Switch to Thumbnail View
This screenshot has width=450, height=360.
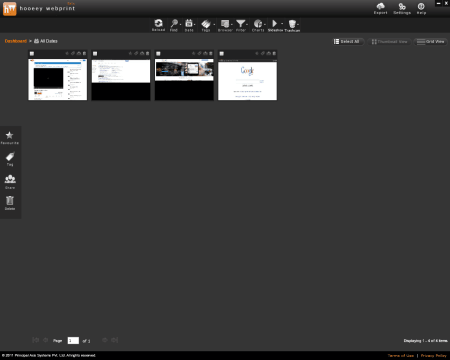tap(390, 42)
